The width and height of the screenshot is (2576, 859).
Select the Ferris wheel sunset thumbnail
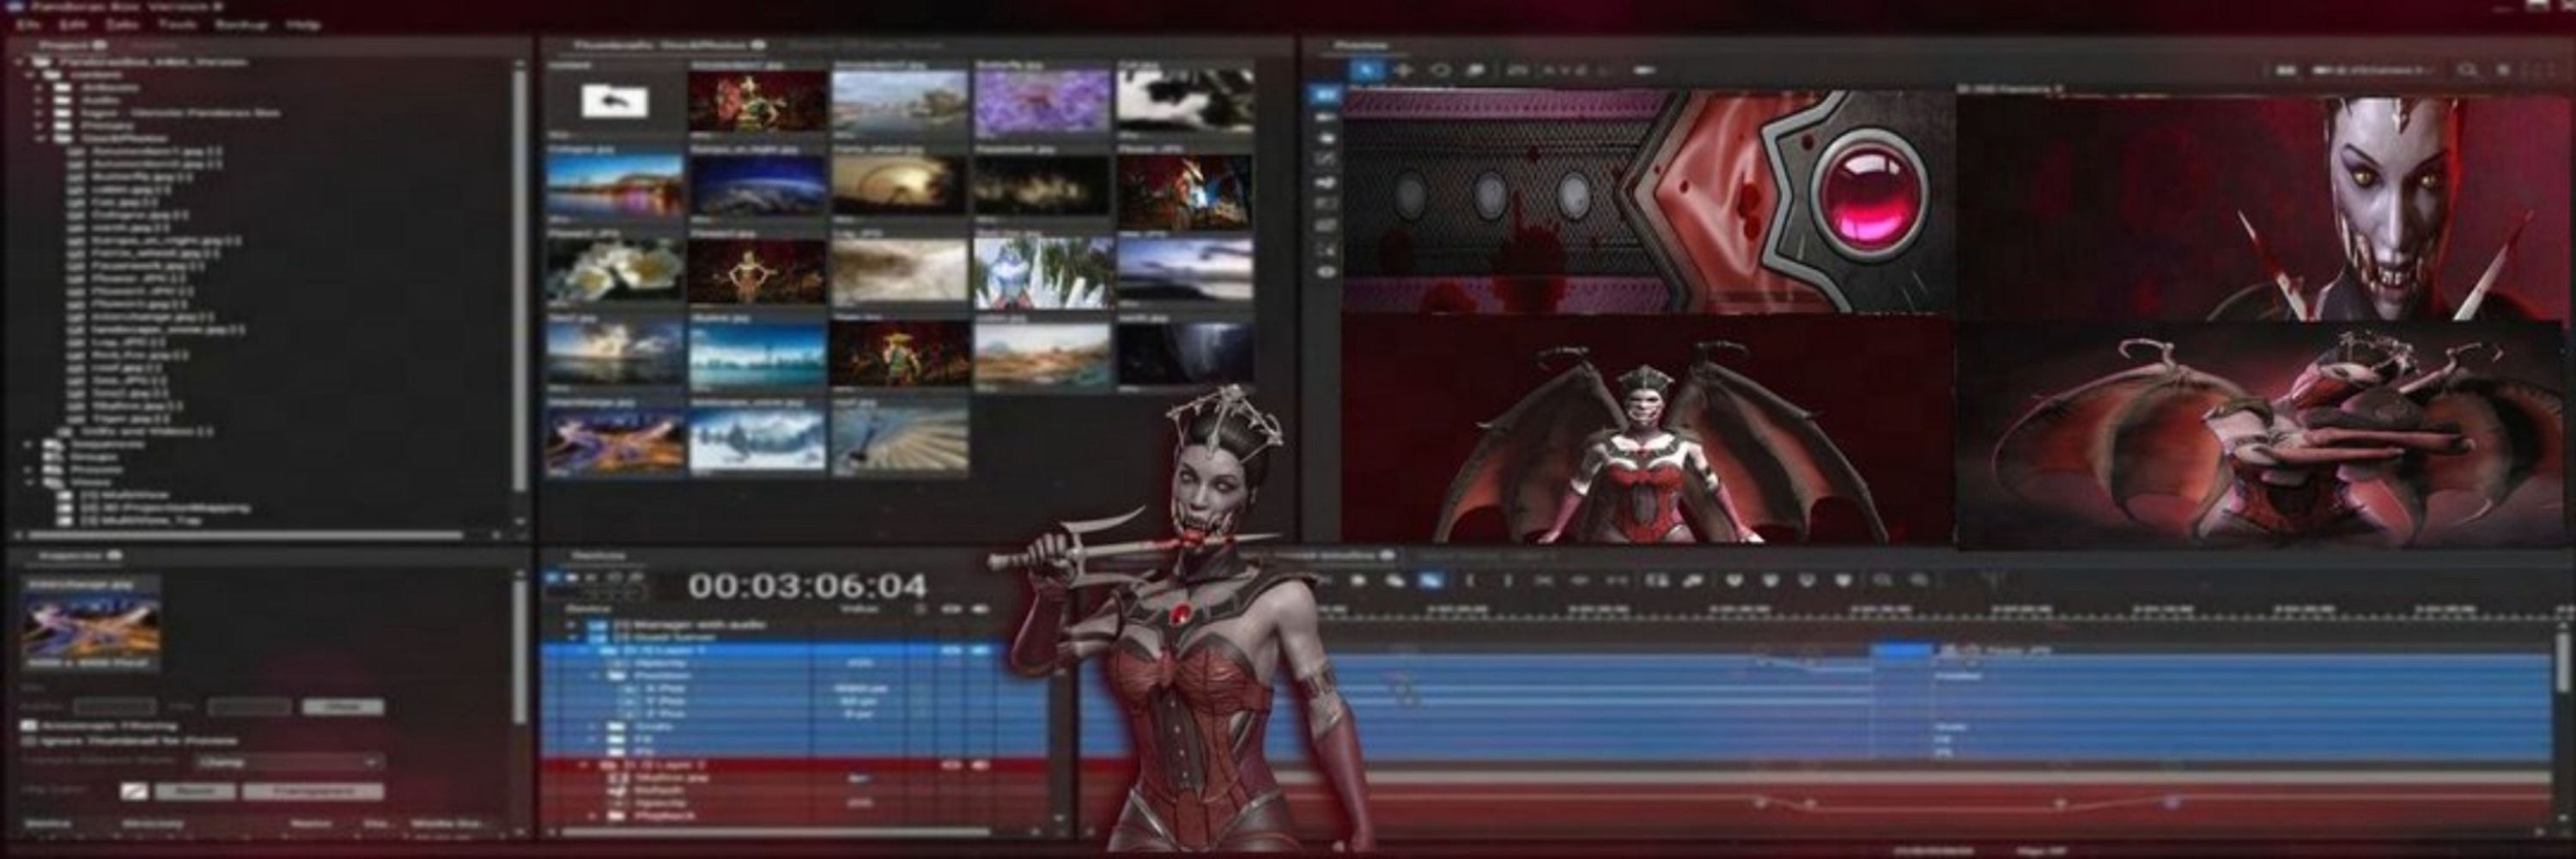(899, 185)
